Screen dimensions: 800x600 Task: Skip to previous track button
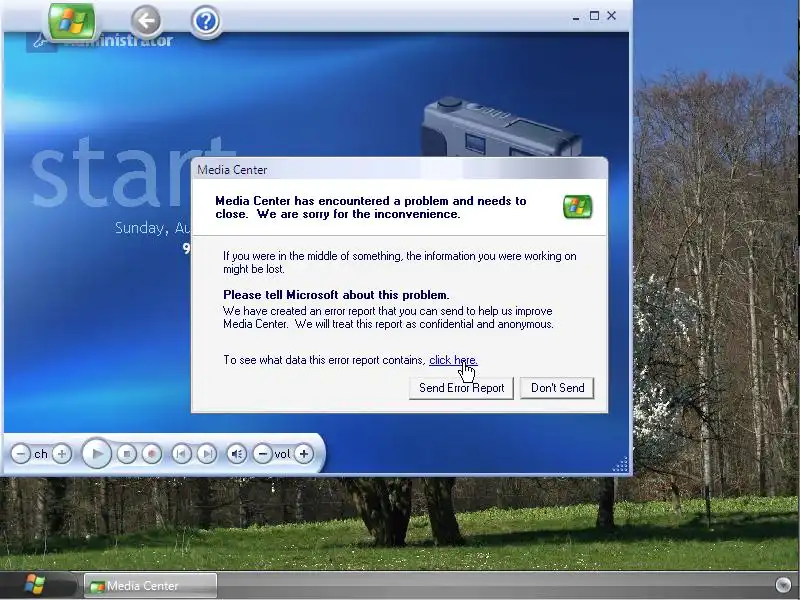point(182,454)
